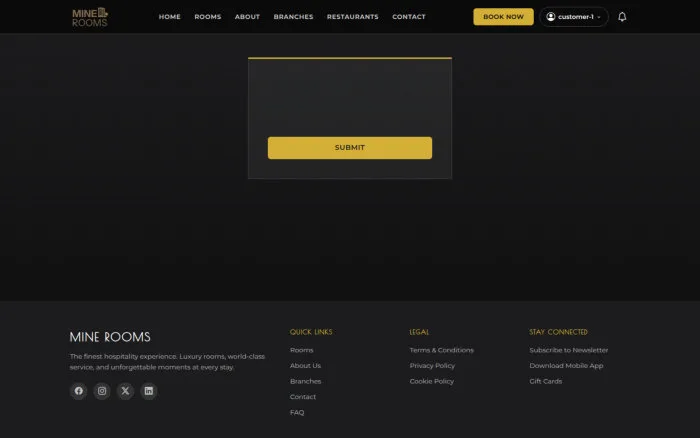Screen dimensions: 700x438
Task: Open the About Us footer link
Action: point(305,366)
